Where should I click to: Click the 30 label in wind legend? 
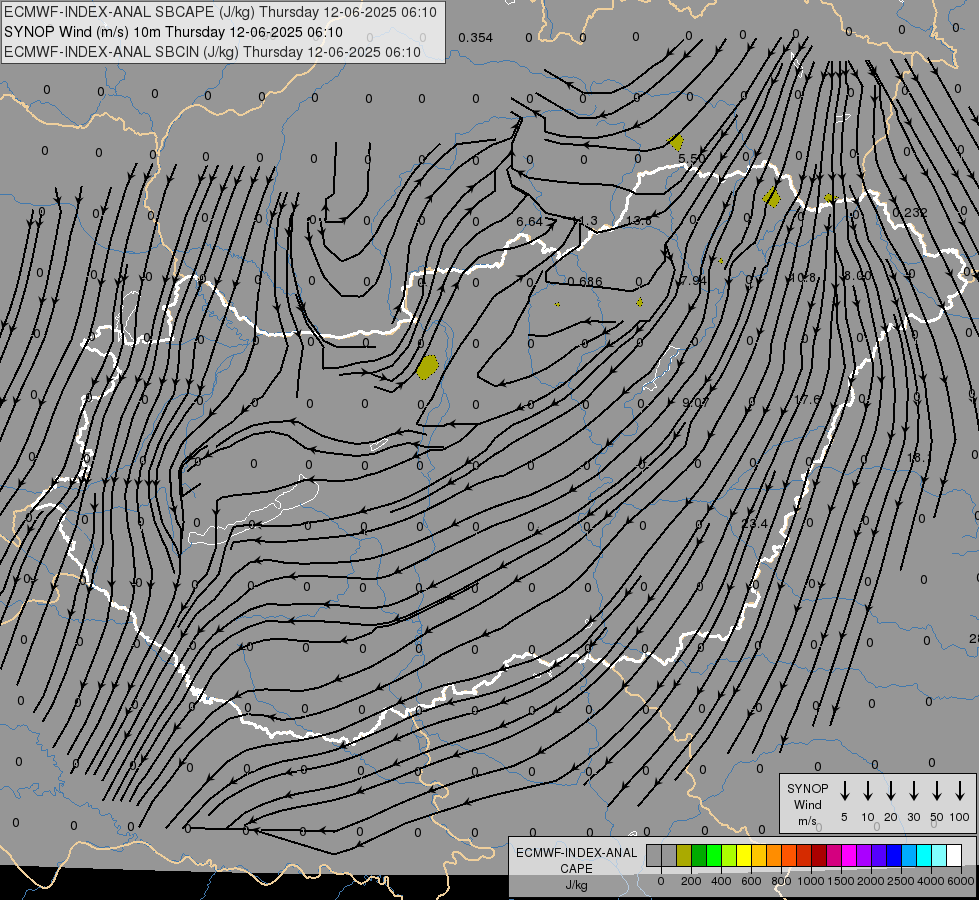[913, 817]
